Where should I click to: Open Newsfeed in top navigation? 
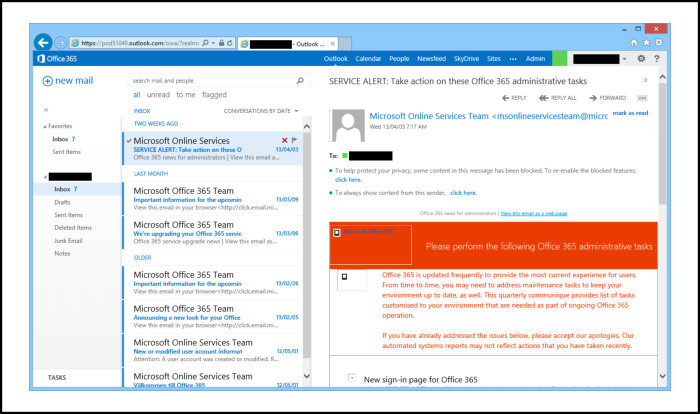click(432, 59)
